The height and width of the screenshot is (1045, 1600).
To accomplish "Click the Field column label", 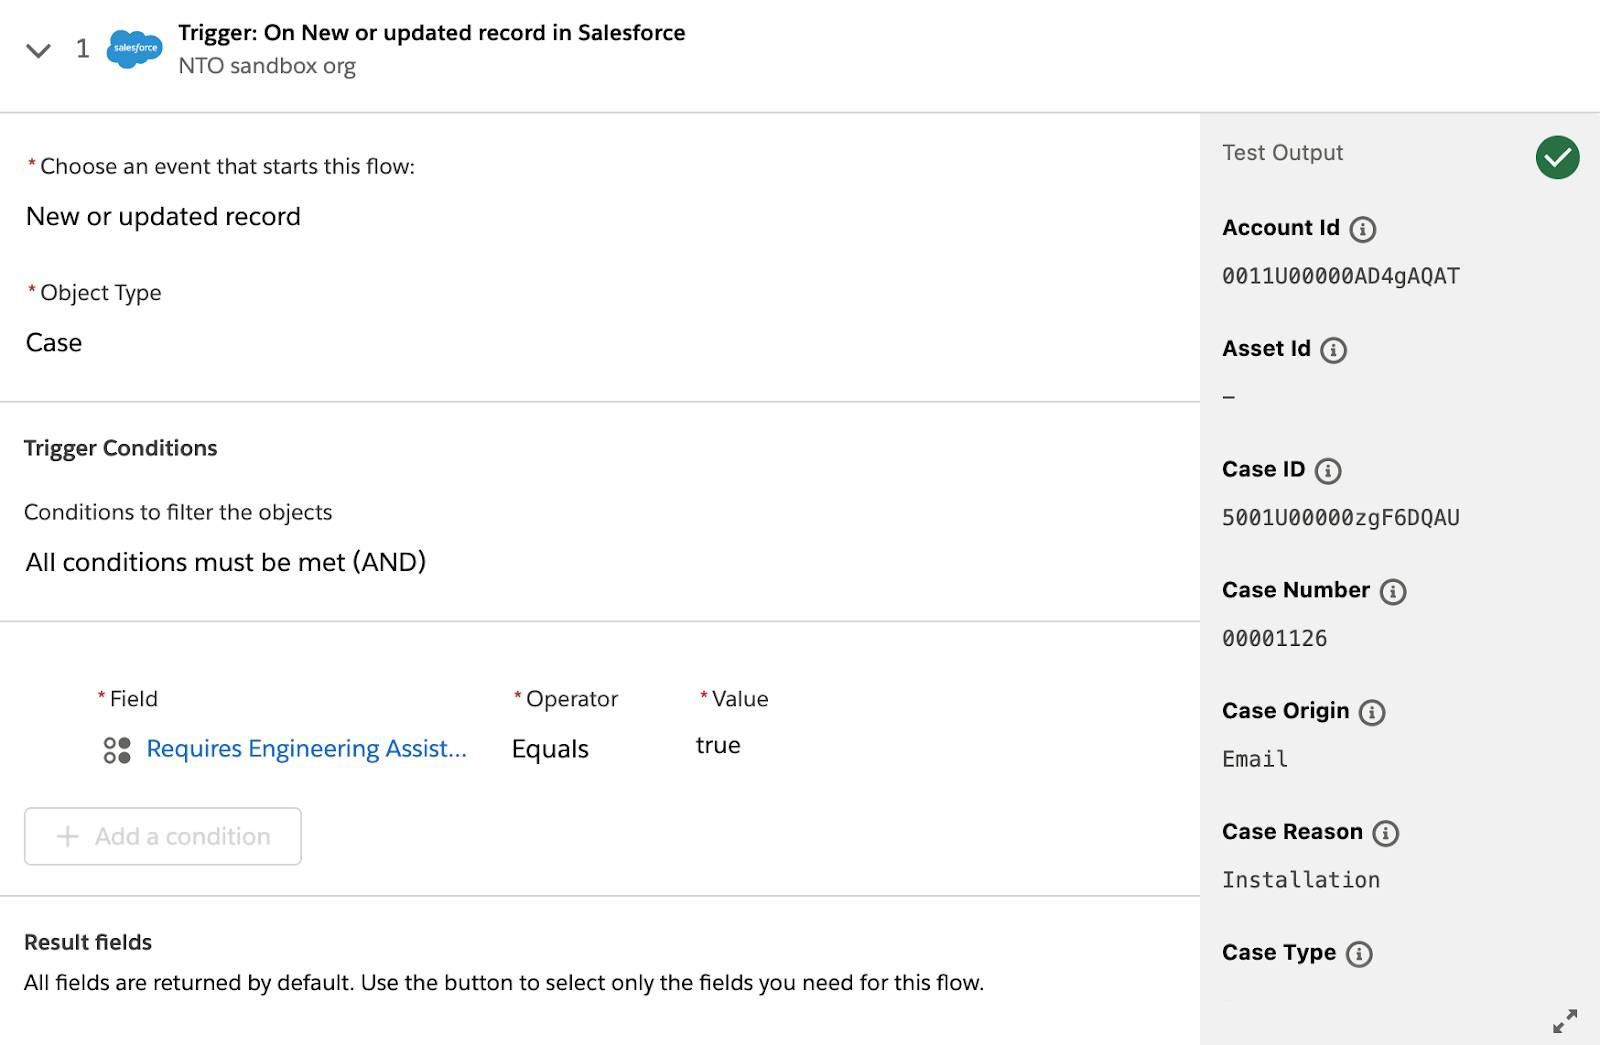I will (x=134, y=699).
